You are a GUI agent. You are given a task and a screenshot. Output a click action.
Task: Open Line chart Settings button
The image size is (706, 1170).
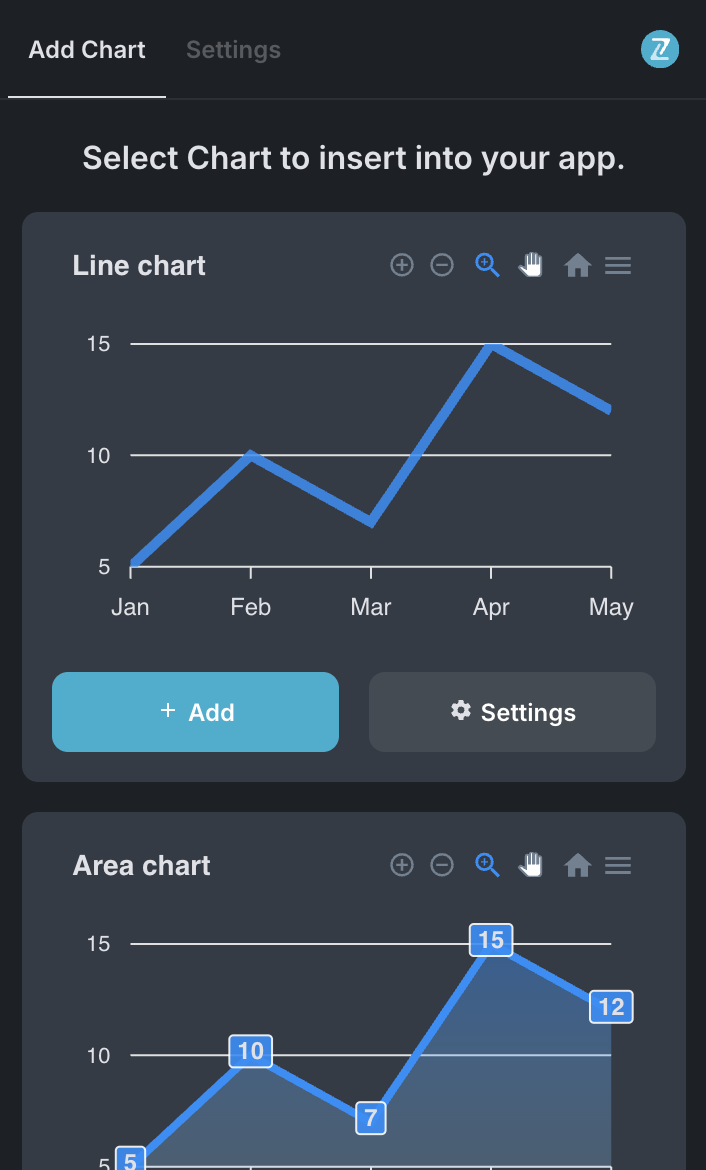pyautogui.click(x=512, y=712)
